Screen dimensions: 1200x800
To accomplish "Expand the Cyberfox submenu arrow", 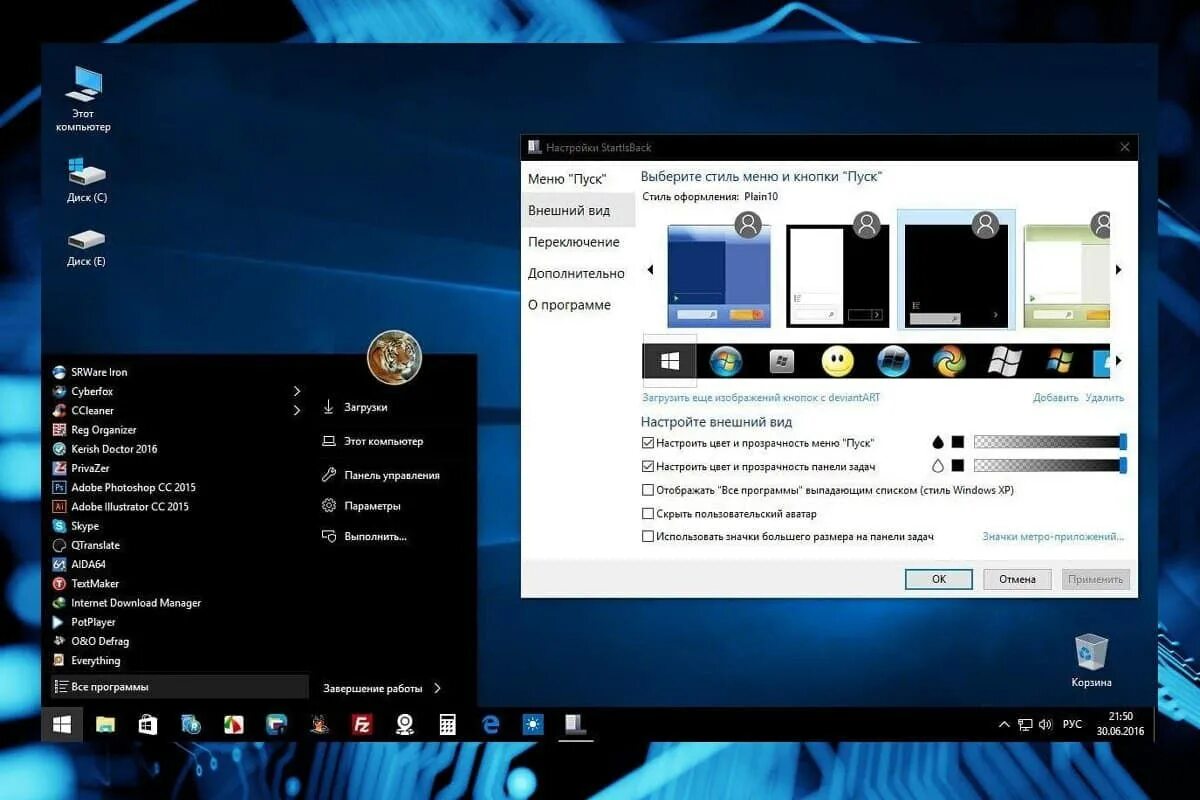I will pos(297,391).
